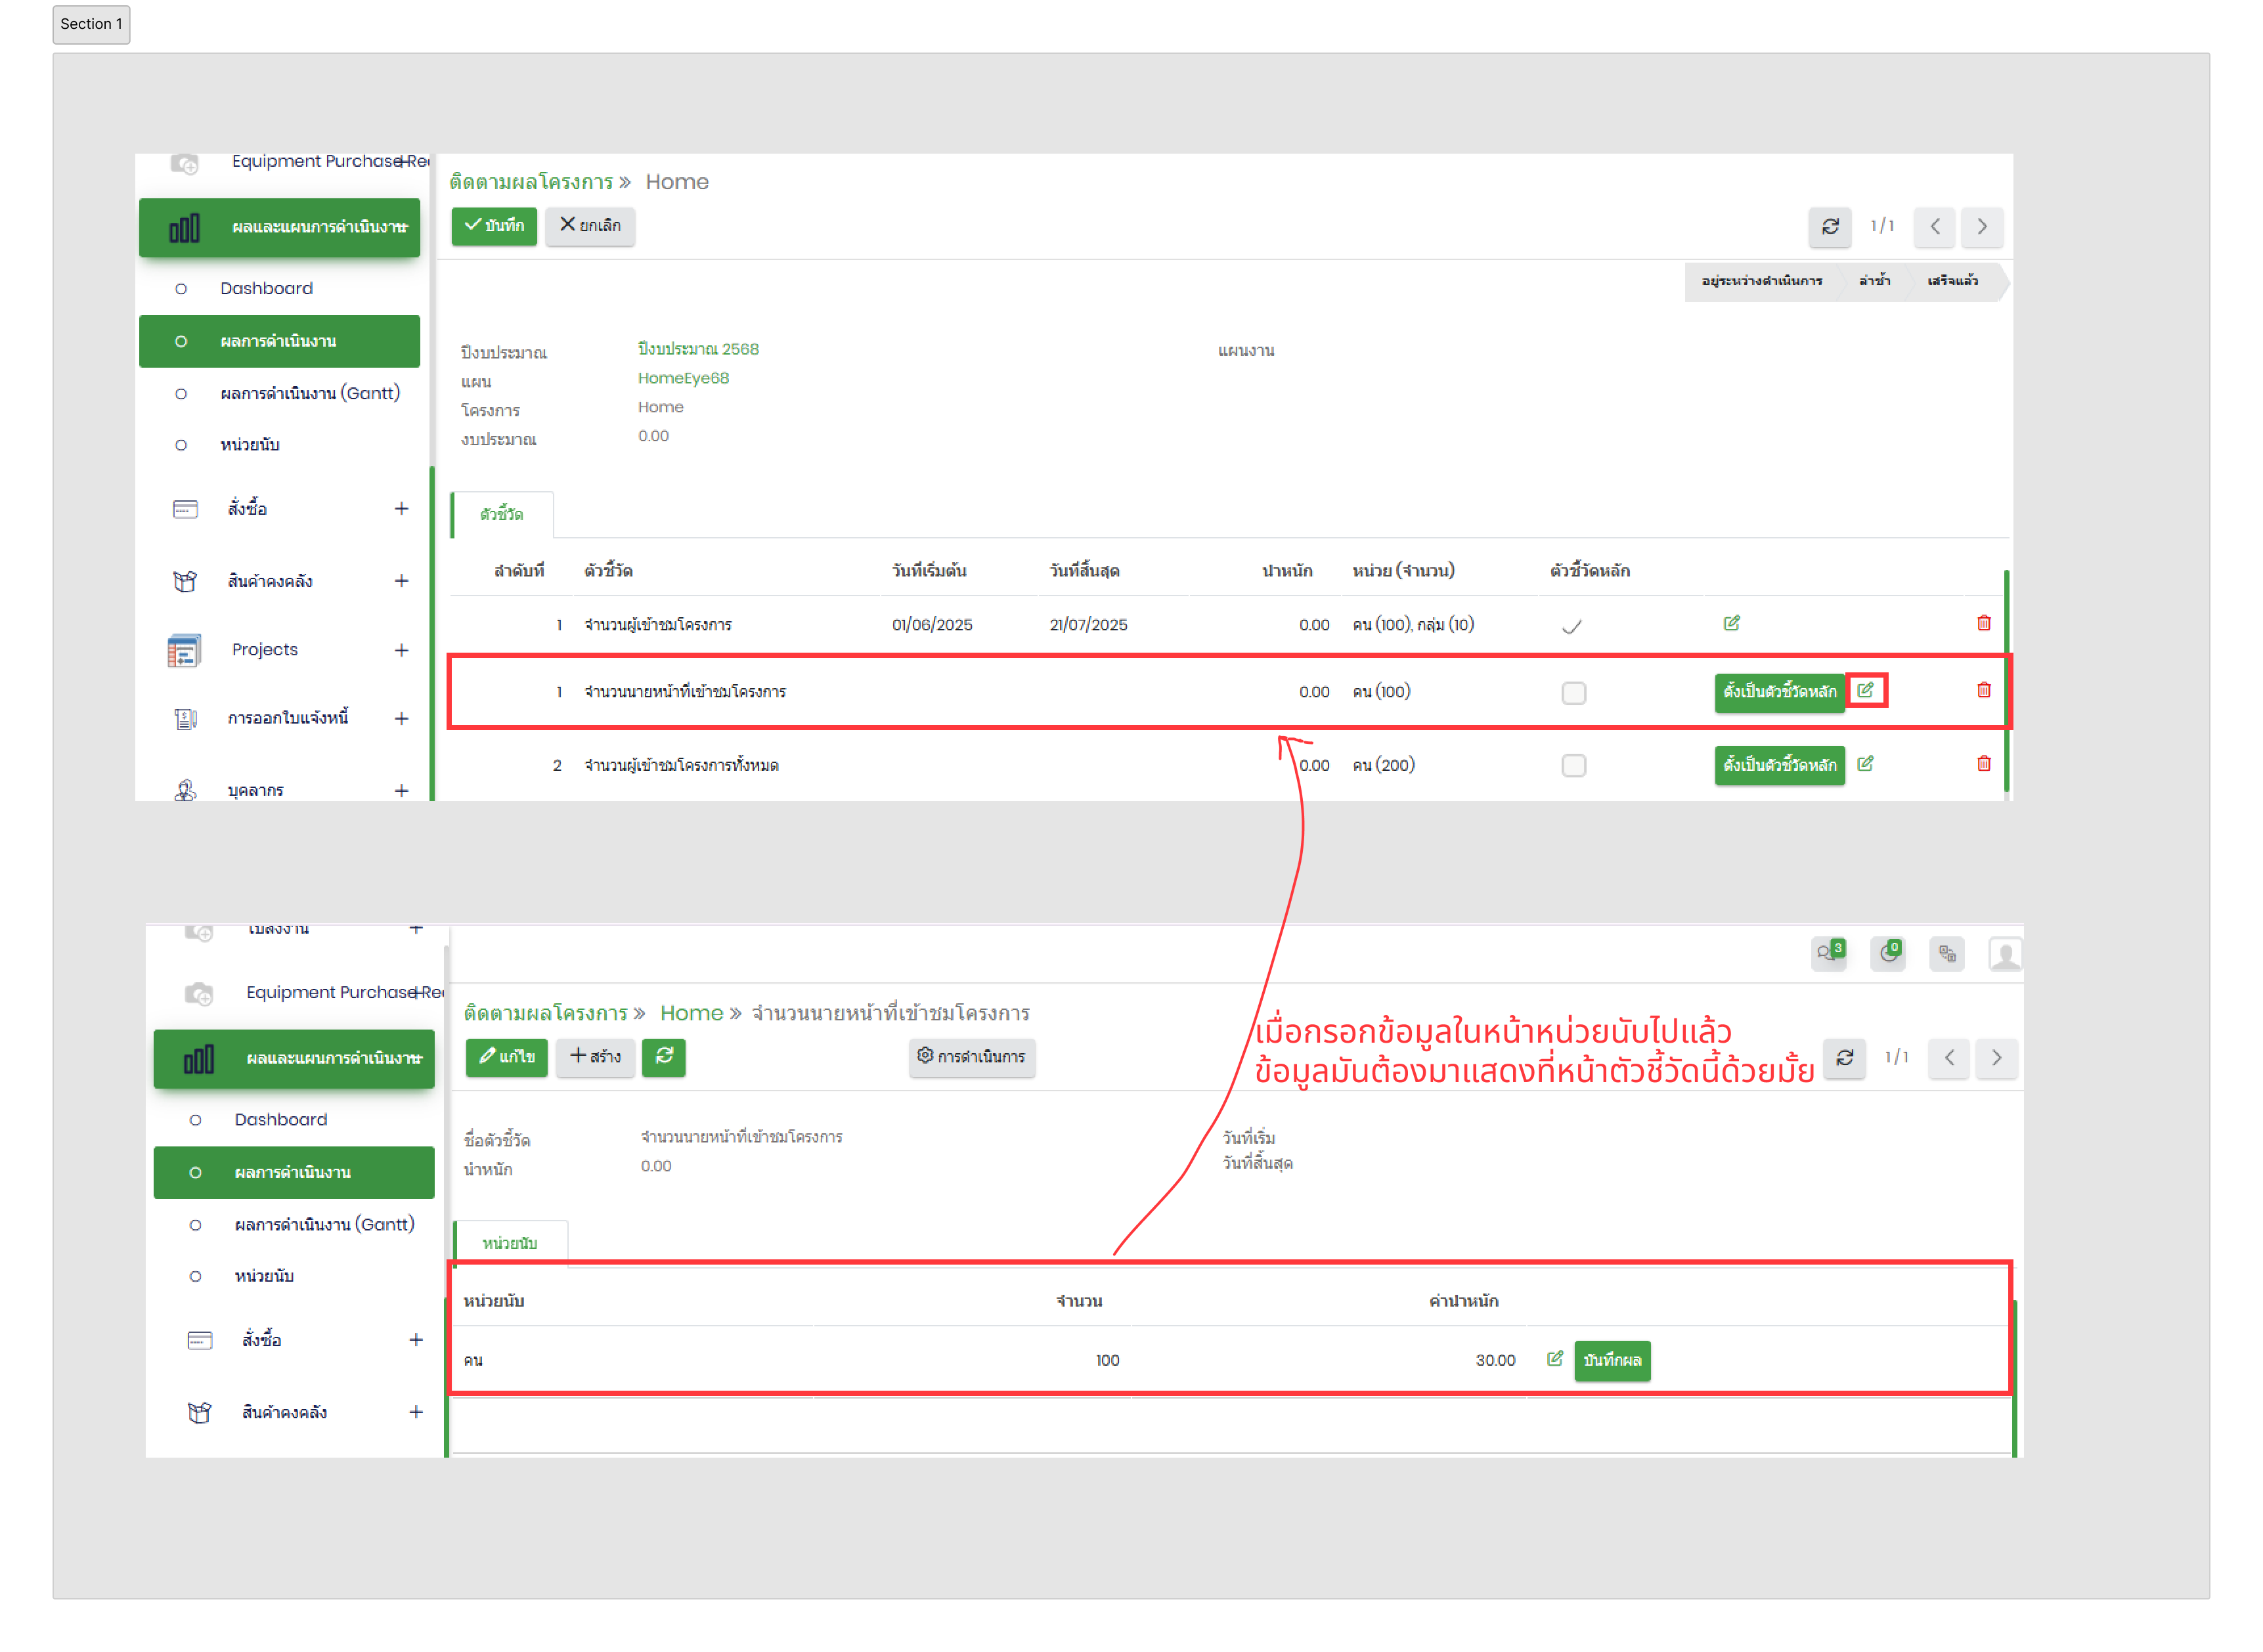The image size is (2263, 1652).
Task: Click user profile avatar icon
Action: point(2005,954)
